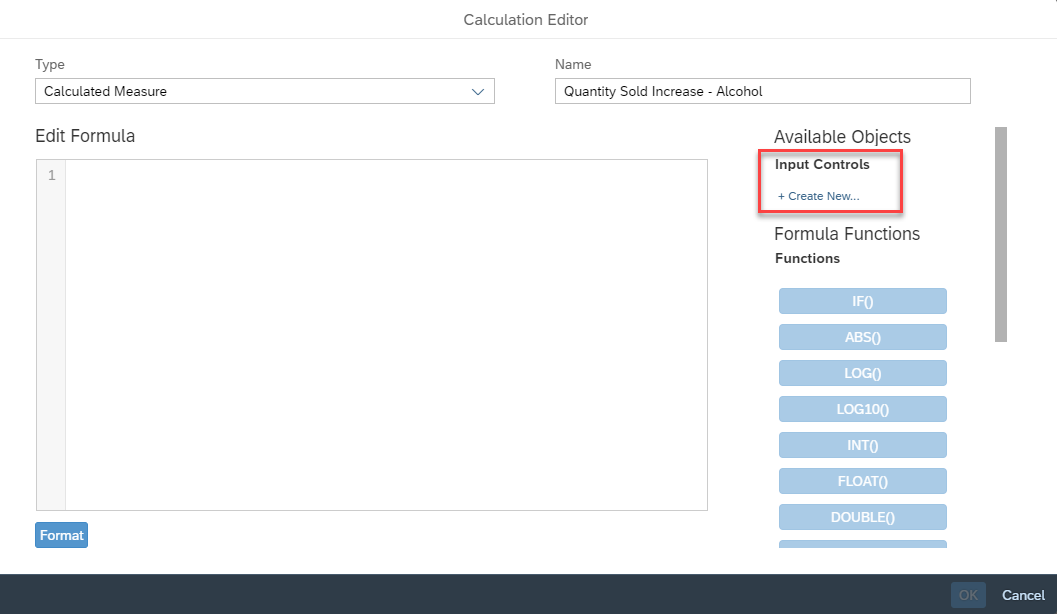Add the FLOAT() function

[x=862, y=481]
